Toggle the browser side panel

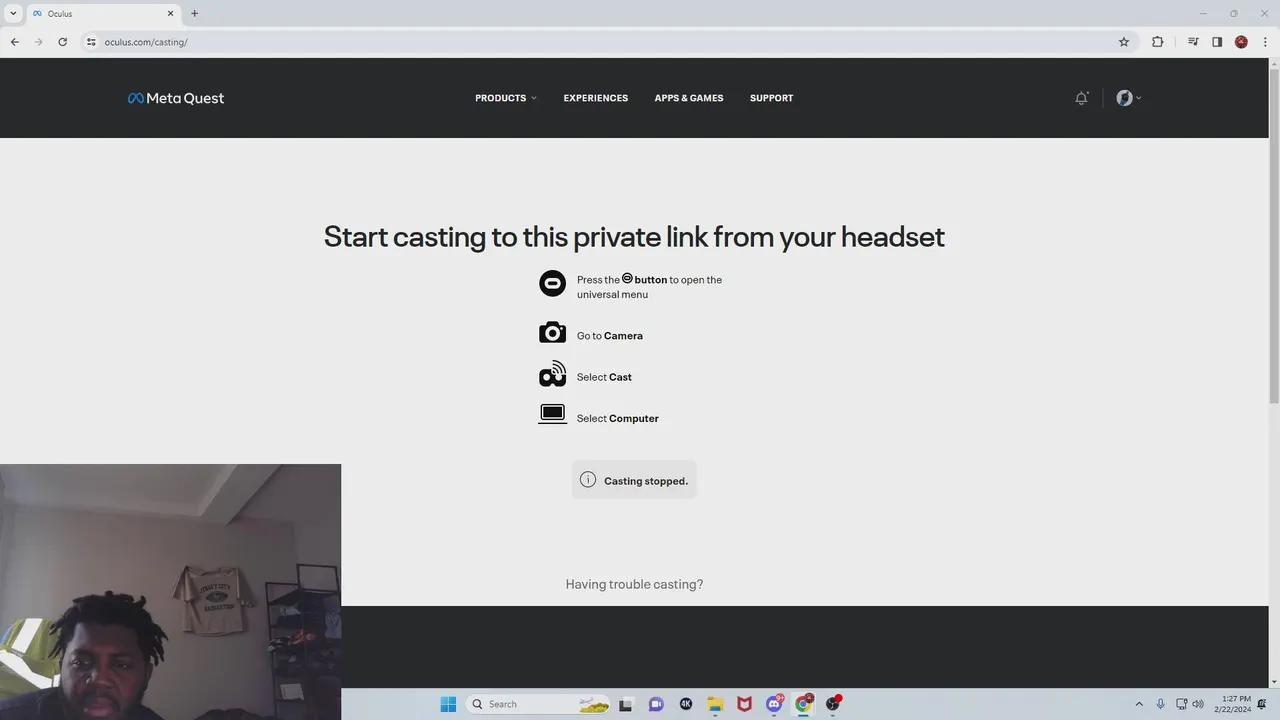tap(1217, 42)
